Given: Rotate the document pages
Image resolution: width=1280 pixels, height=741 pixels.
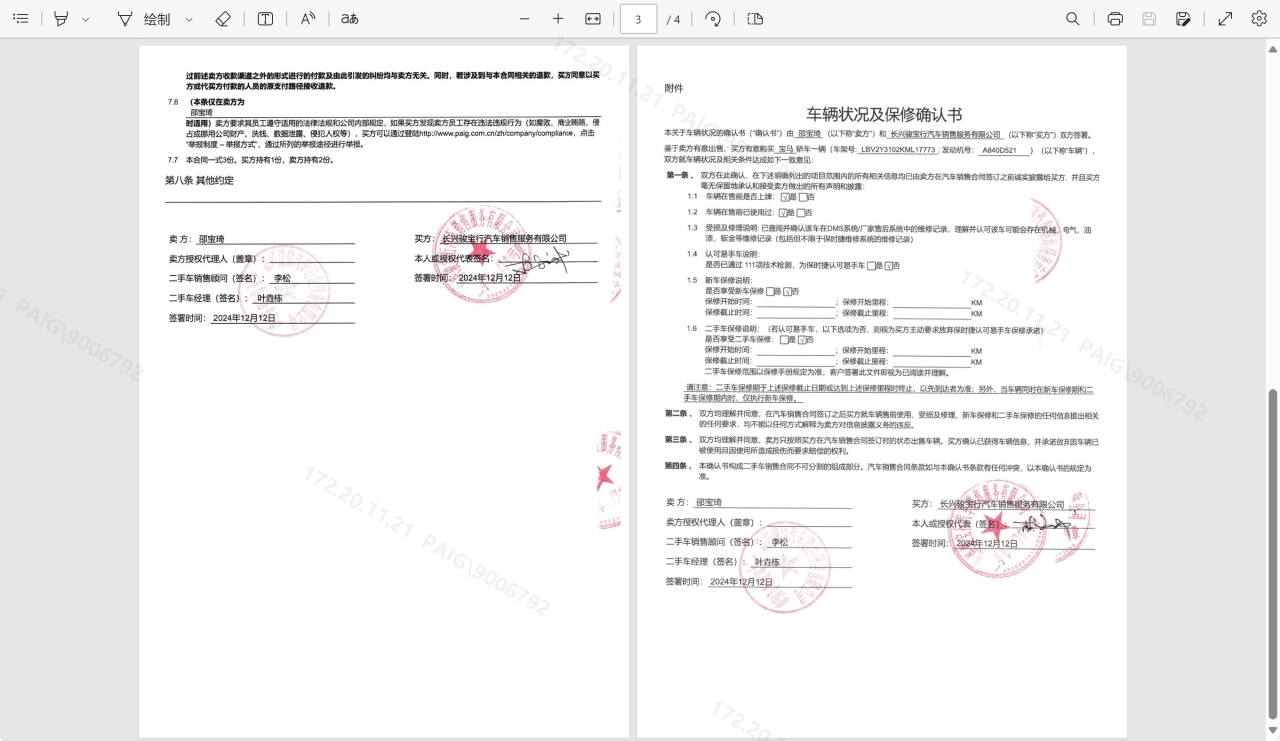Looking at the screenshot, I should coord(713,19).
